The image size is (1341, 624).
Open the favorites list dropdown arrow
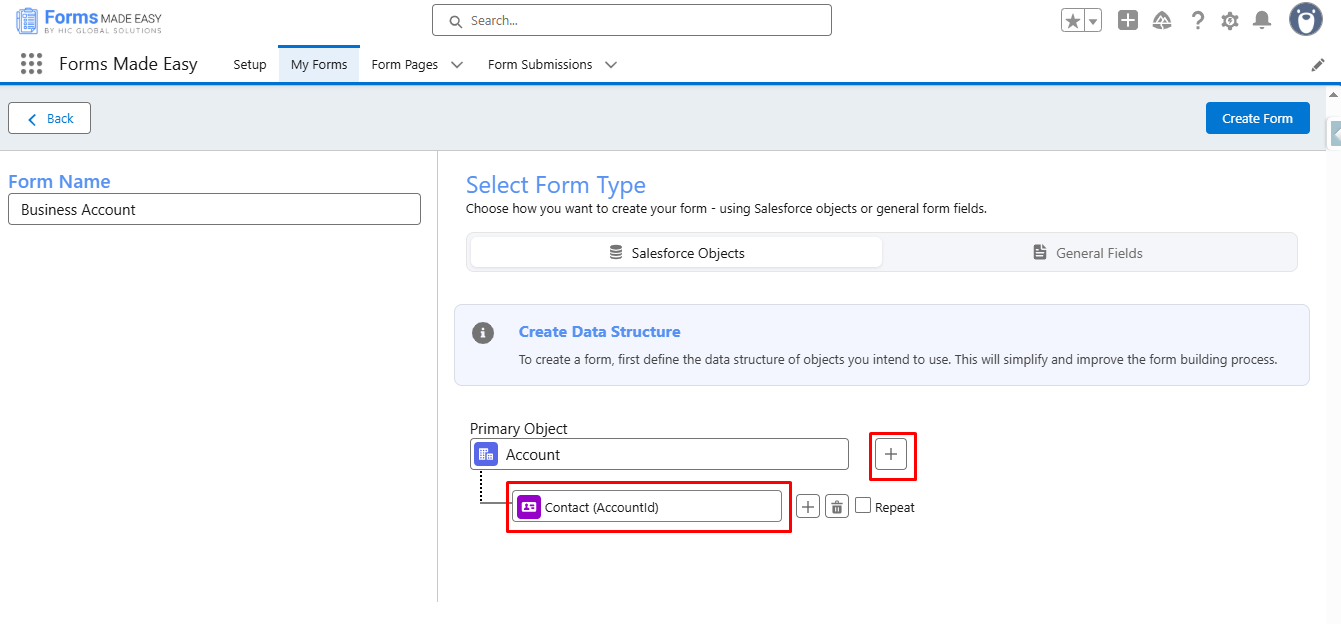pyautogui.click(x=1093, y=21)
